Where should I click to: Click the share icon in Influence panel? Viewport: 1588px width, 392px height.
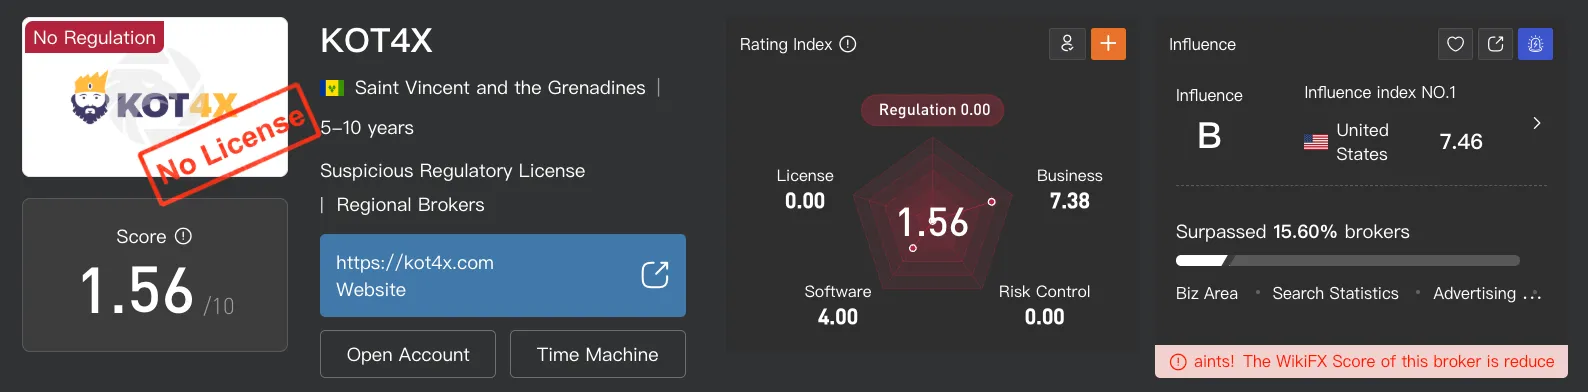coord(1496,44)
